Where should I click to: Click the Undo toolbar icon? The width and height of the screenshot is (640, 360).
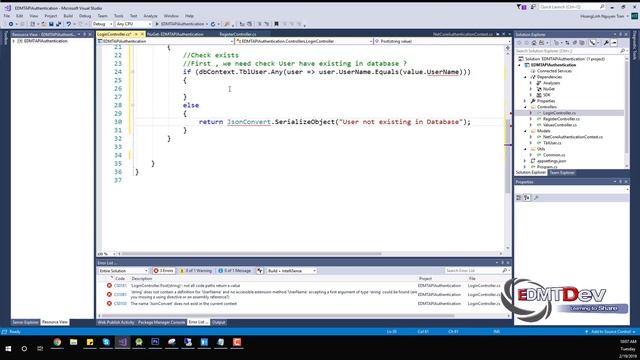click(x=69, y=24)
